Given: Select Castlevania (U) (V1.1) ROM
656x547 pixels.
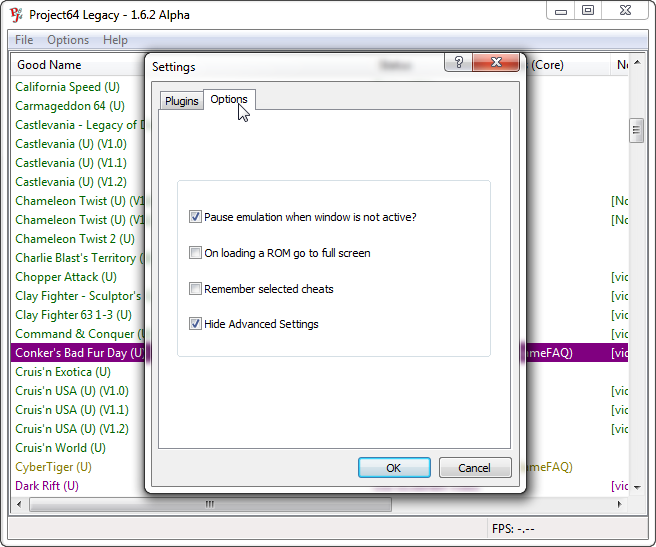Looking at the screenshot, I should coord(71,163).
